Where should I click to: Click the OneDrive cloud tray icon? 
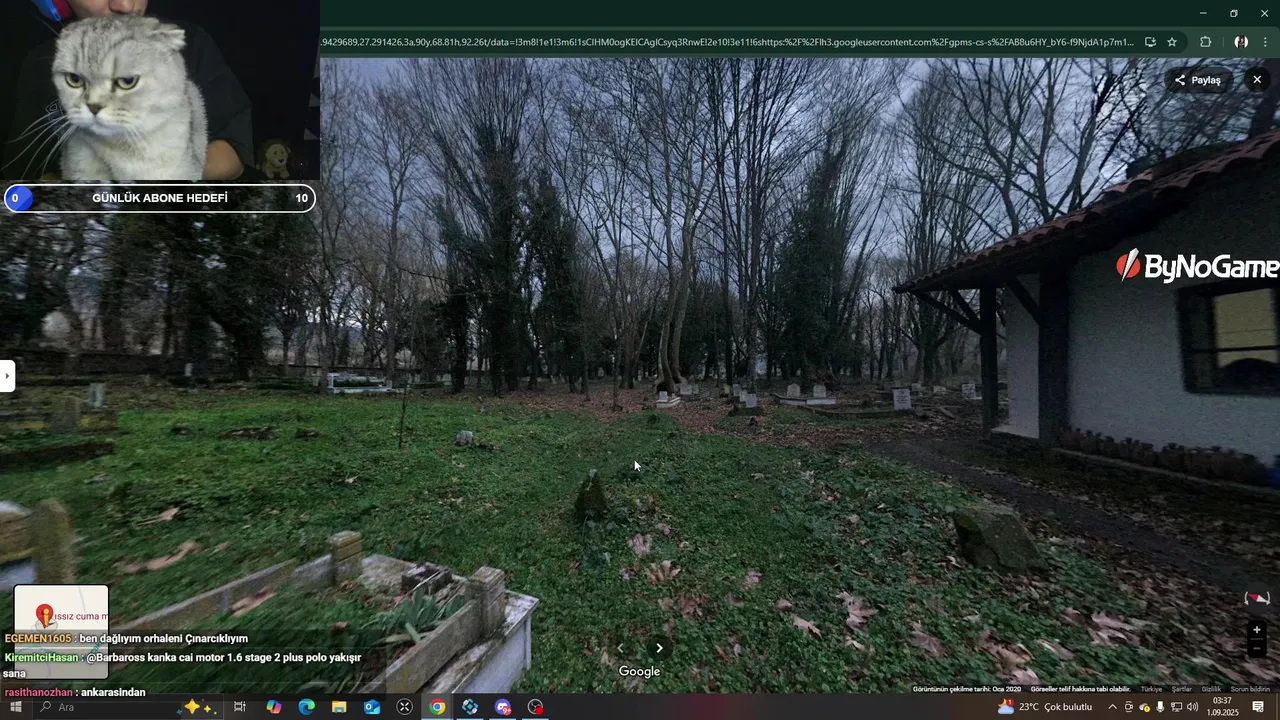click(1145, 707)
